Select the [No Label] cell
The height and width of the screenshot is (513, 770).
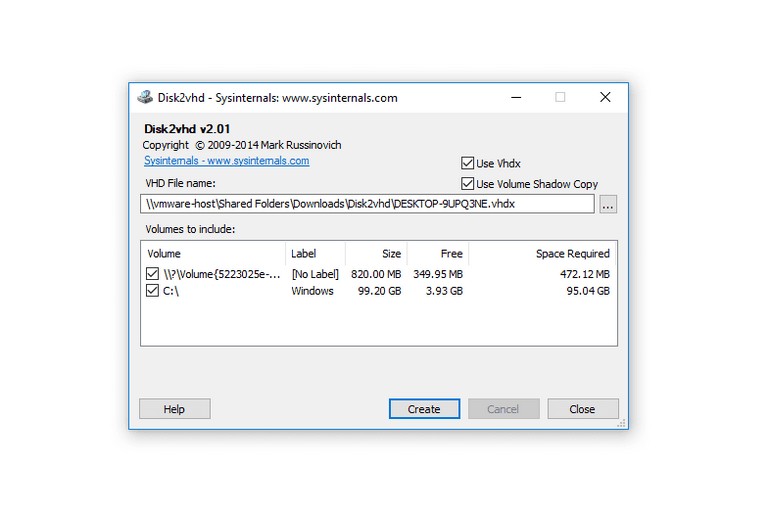[x=315, y=274]
